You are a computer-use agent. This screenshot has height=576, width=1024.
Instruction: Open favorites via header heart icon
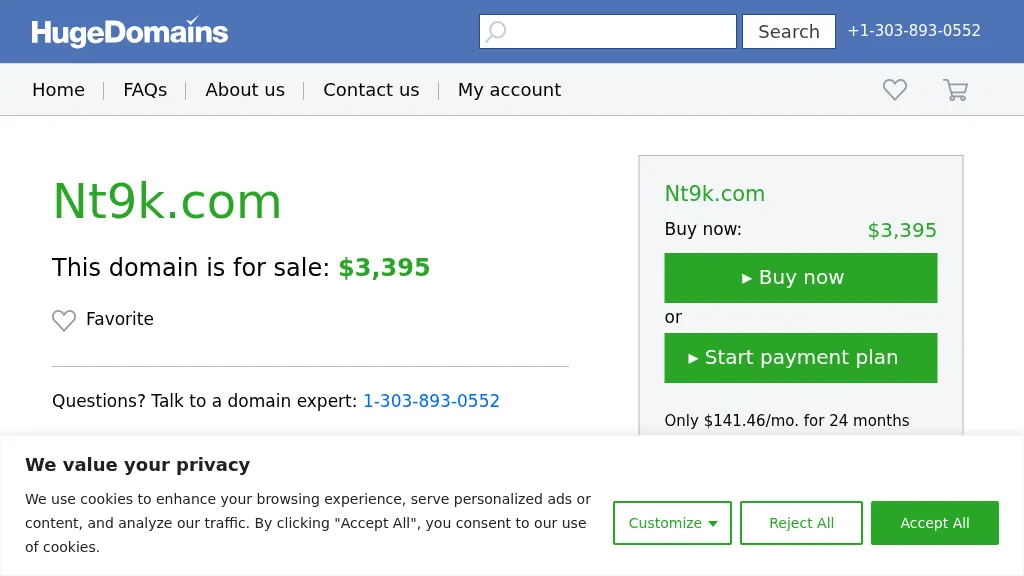pos(895,89)
